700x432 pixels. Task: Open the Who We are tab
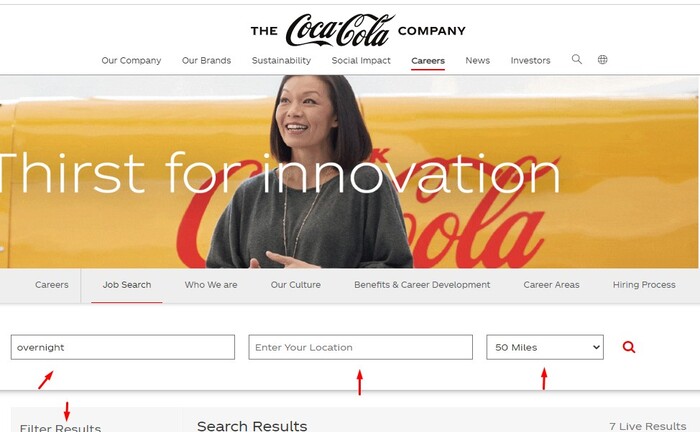pyautogui.click(x=211, y=285)
